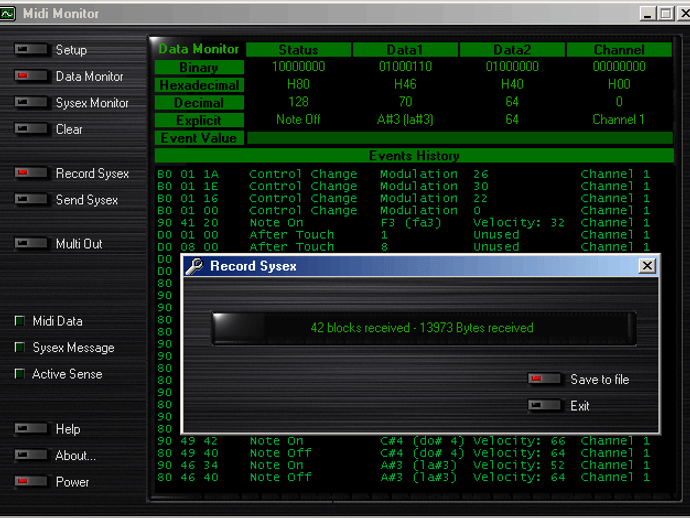The image size is (690, 518).
Task: Click the Events History header bar
Action: 414,155
